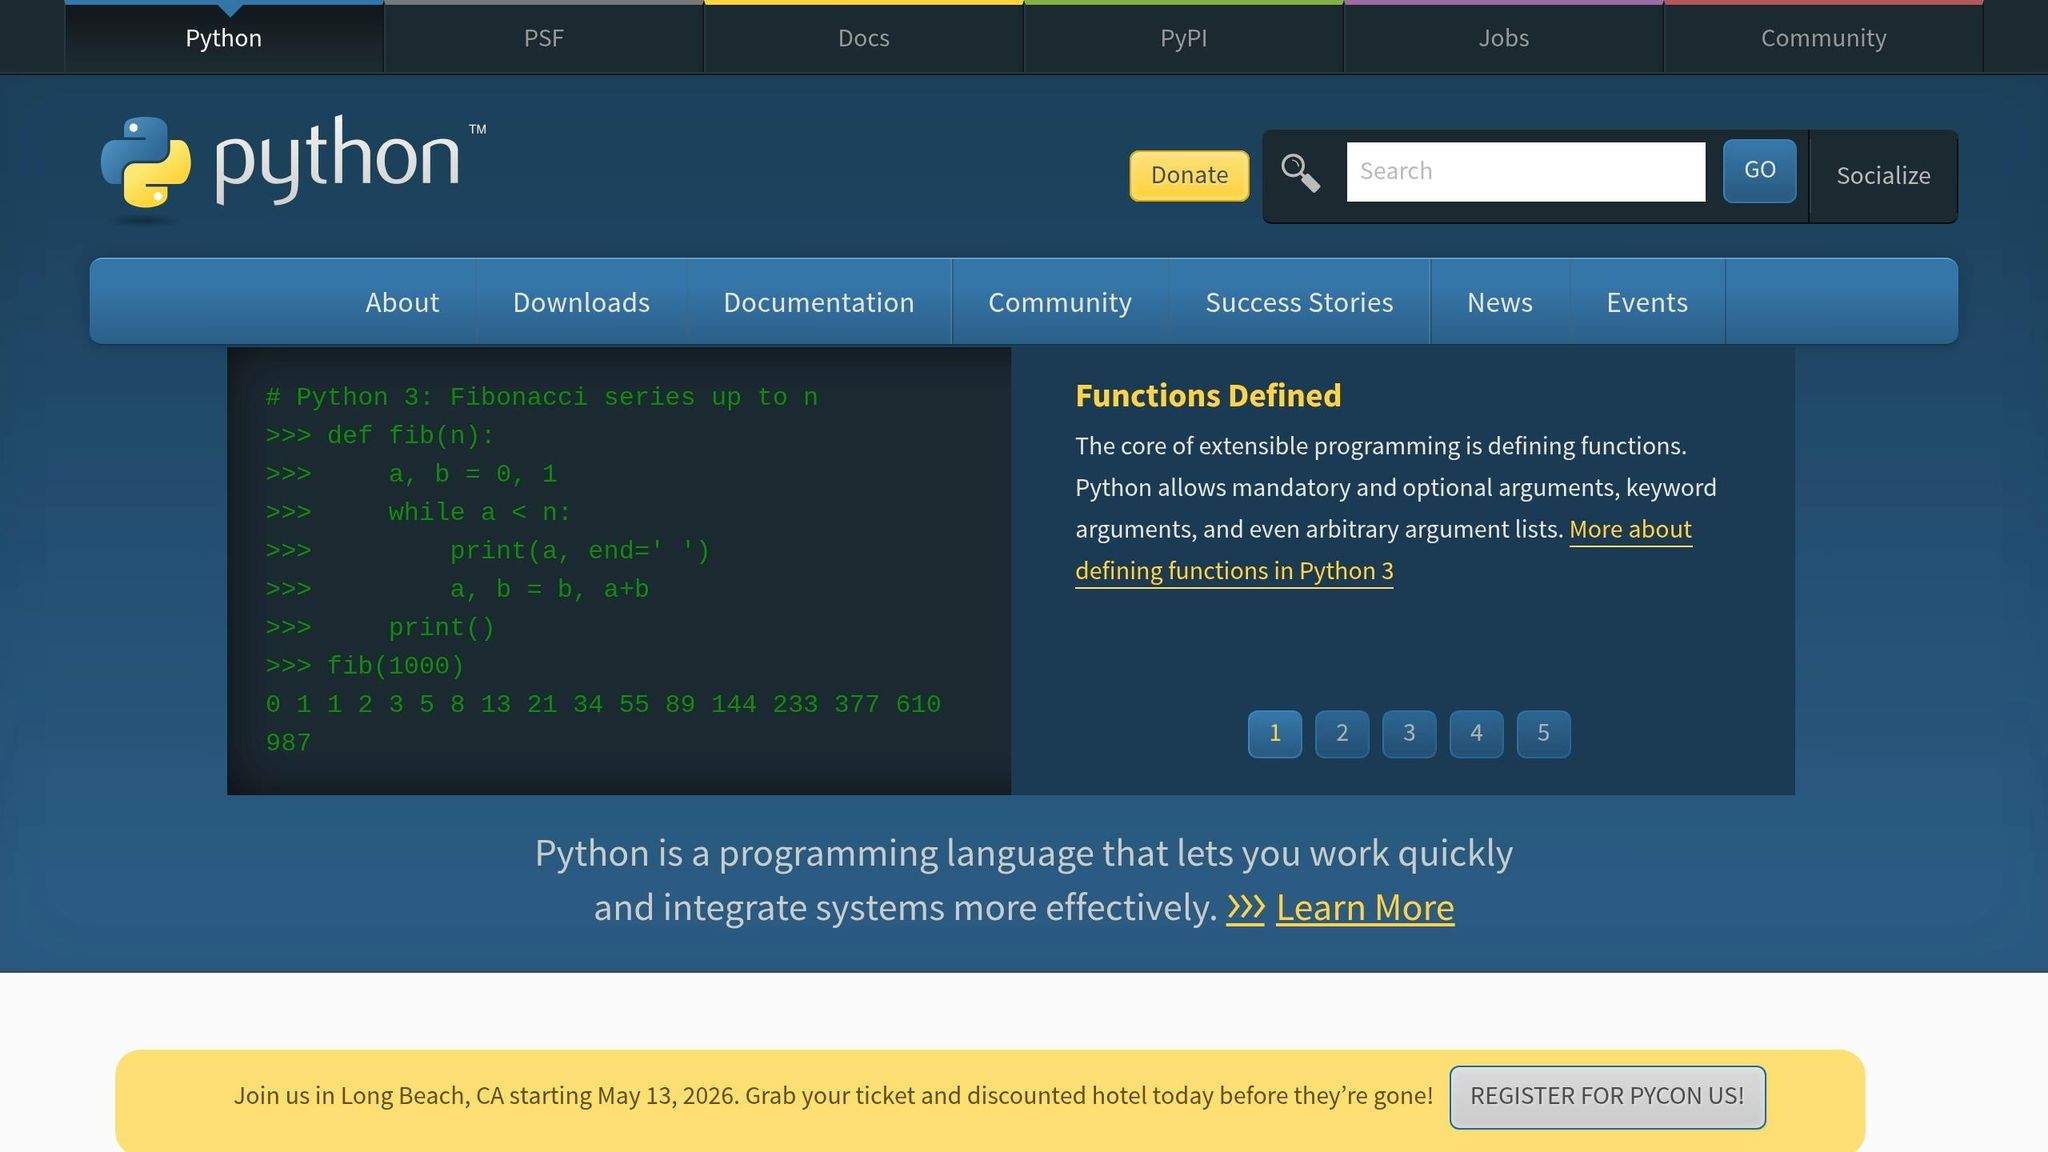Open the Downloads menu
The width and height of the screenshot is (2048, 1152).
(x=580, y=302)
